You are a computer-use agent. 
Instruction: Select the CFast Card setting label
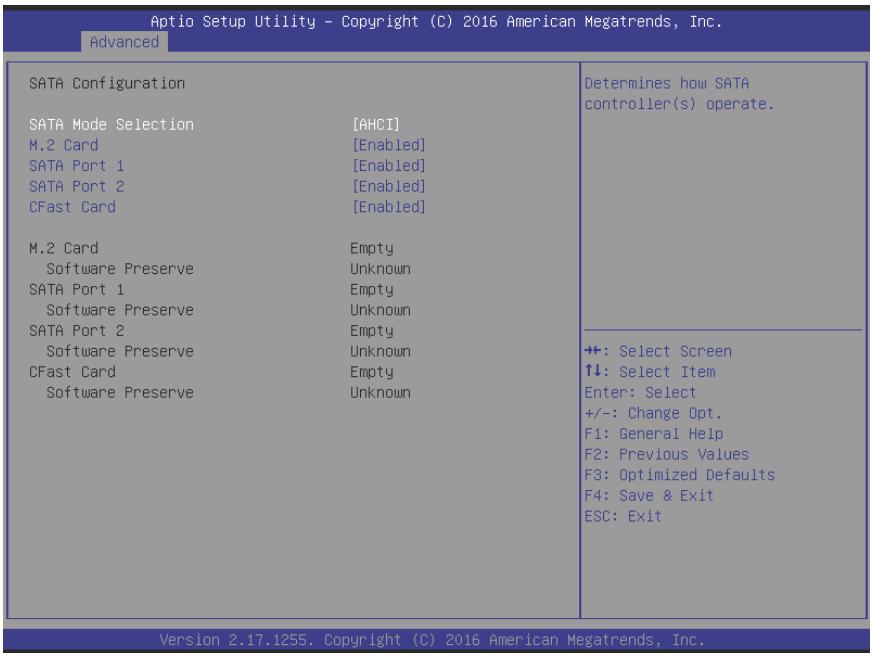[72, 207]
